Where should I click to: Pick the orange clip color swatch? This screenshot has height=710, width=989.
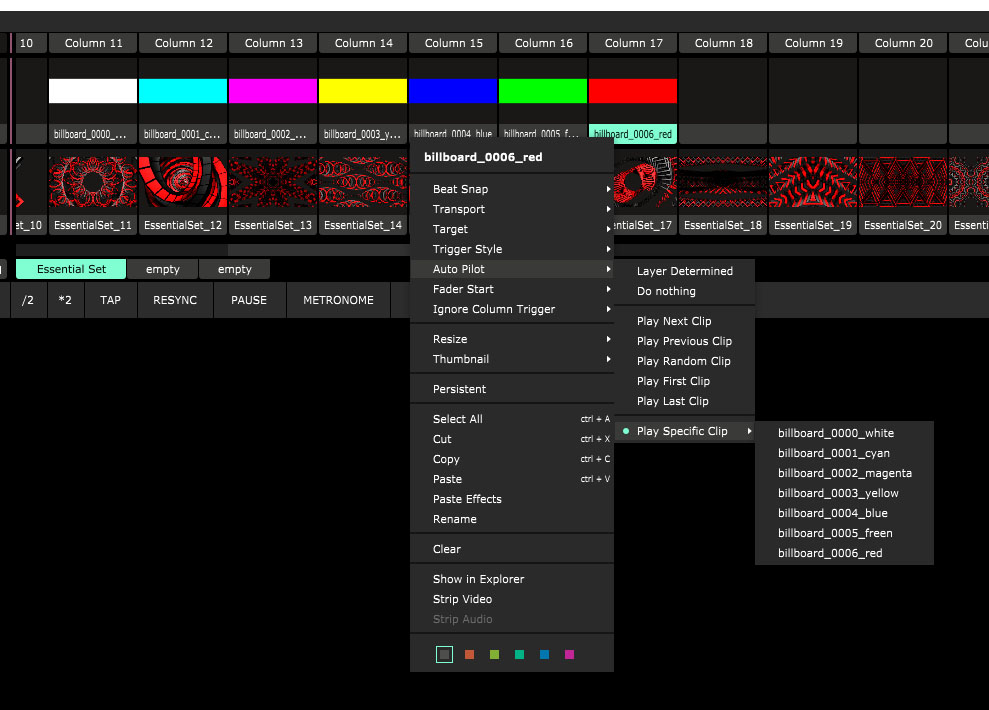[x=469, y=655]
